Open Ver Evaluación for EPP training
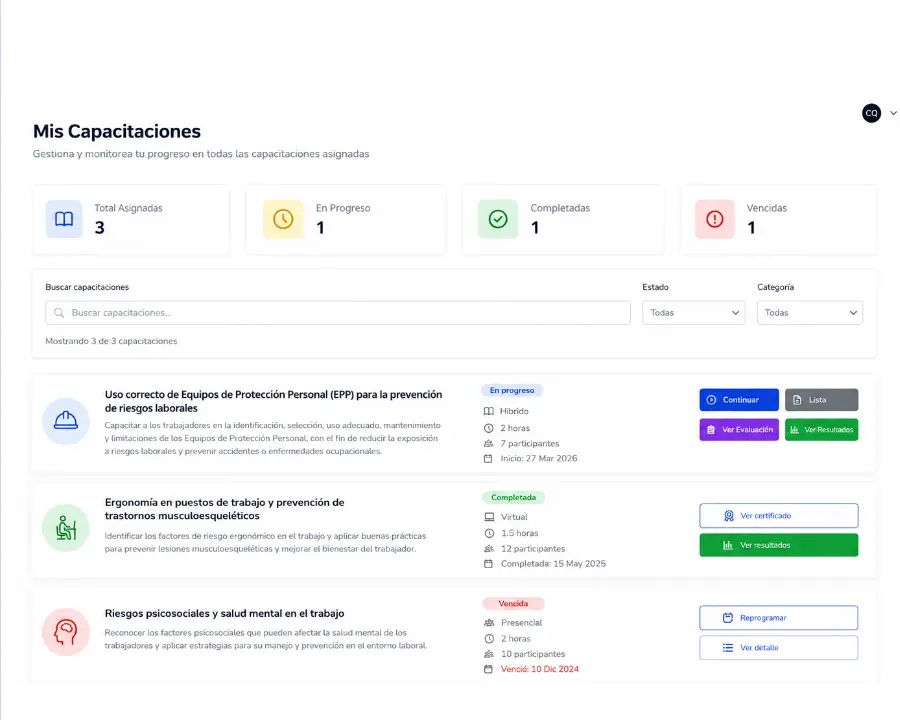900x720 pixels. tap(739, 429)
